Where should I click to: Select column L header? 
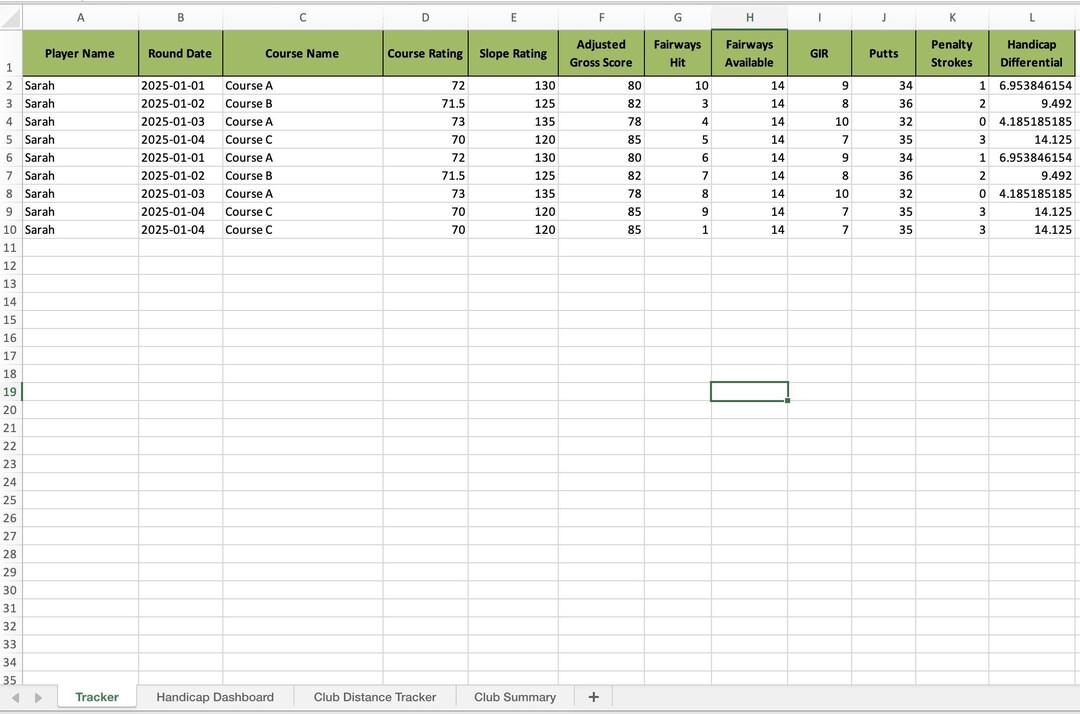(1032, 17)
